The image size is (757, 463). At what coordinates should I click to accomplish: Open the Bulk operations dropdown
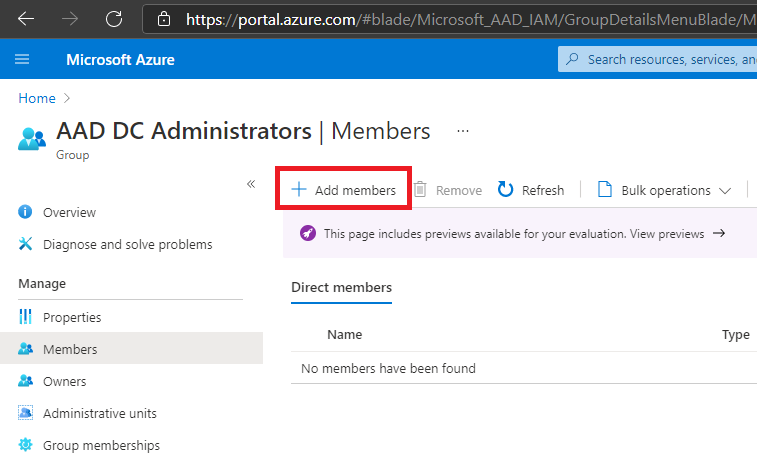point(664,190)
